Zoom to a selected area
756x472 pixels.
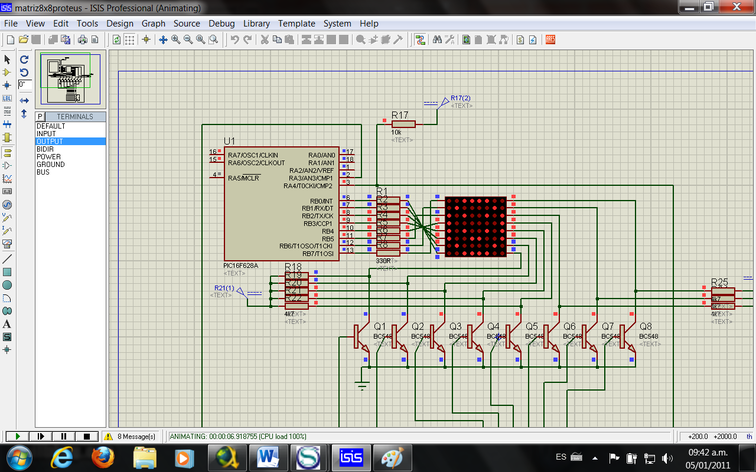pos(213,40)
